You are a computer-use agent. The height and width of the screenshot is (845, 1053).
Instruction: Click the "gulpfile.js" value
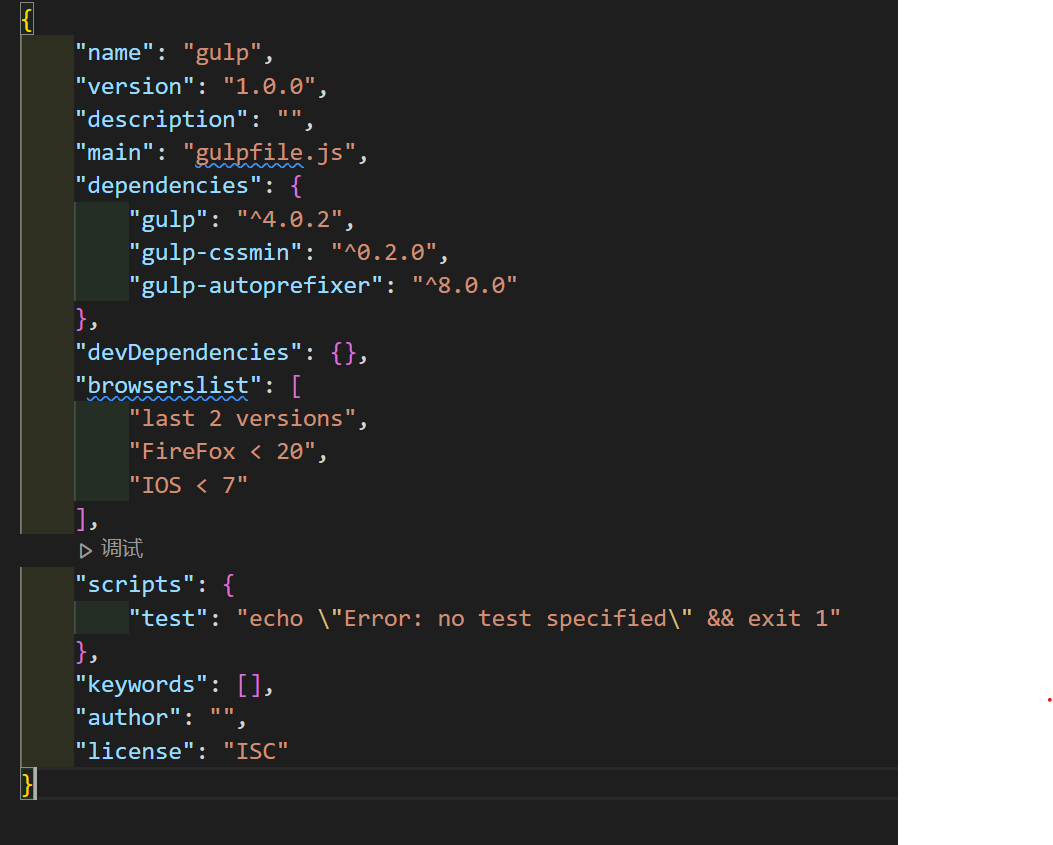pos(269,154)
